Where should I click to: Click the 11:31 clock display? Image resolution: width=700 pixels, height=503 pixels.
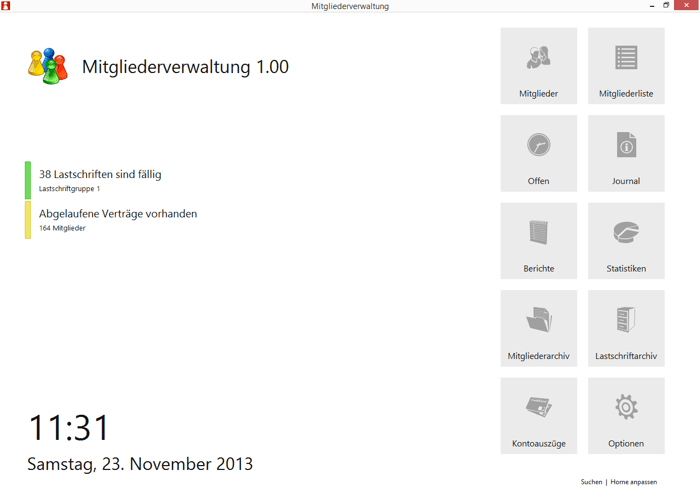point(69,428)
